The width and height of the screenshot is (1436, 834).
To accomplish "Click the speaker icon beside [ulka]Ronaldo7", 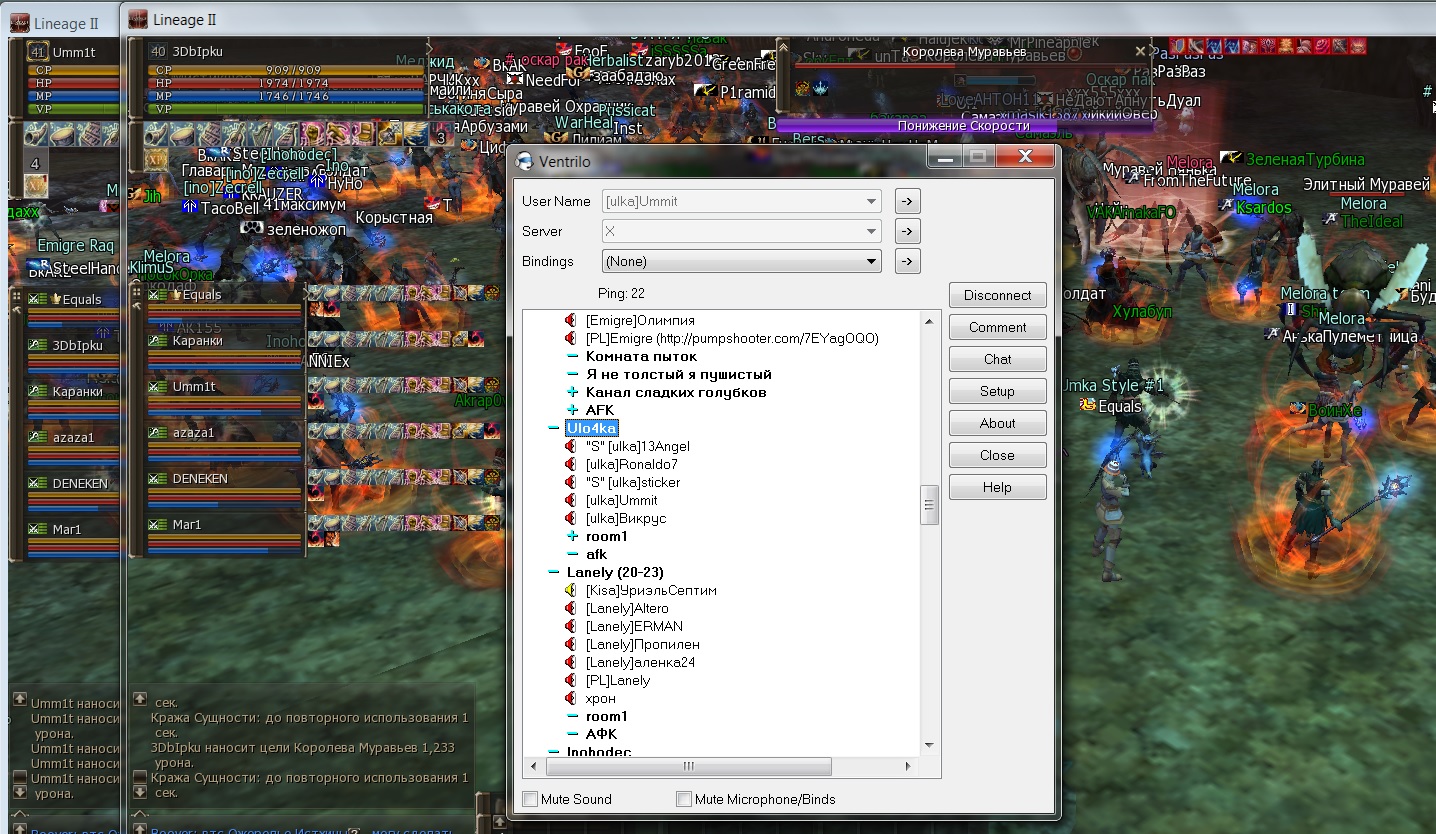I will click(x=571, y=464).
